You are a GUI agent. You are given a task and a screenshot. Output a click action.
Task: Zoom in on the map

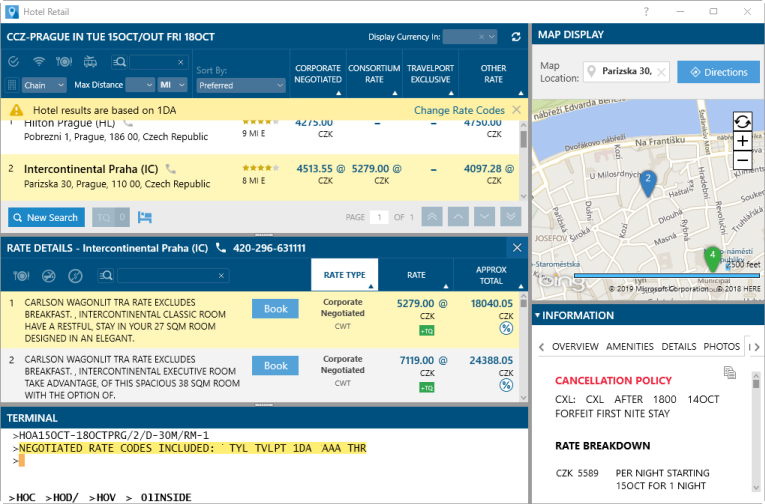742,141
